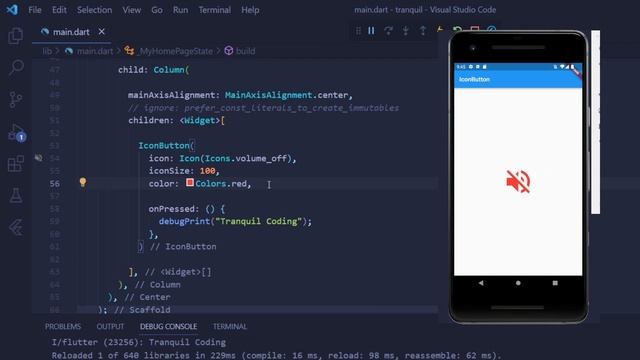
Task: Open the File menu
Action: pyautogui.click(x=35, y=10)
